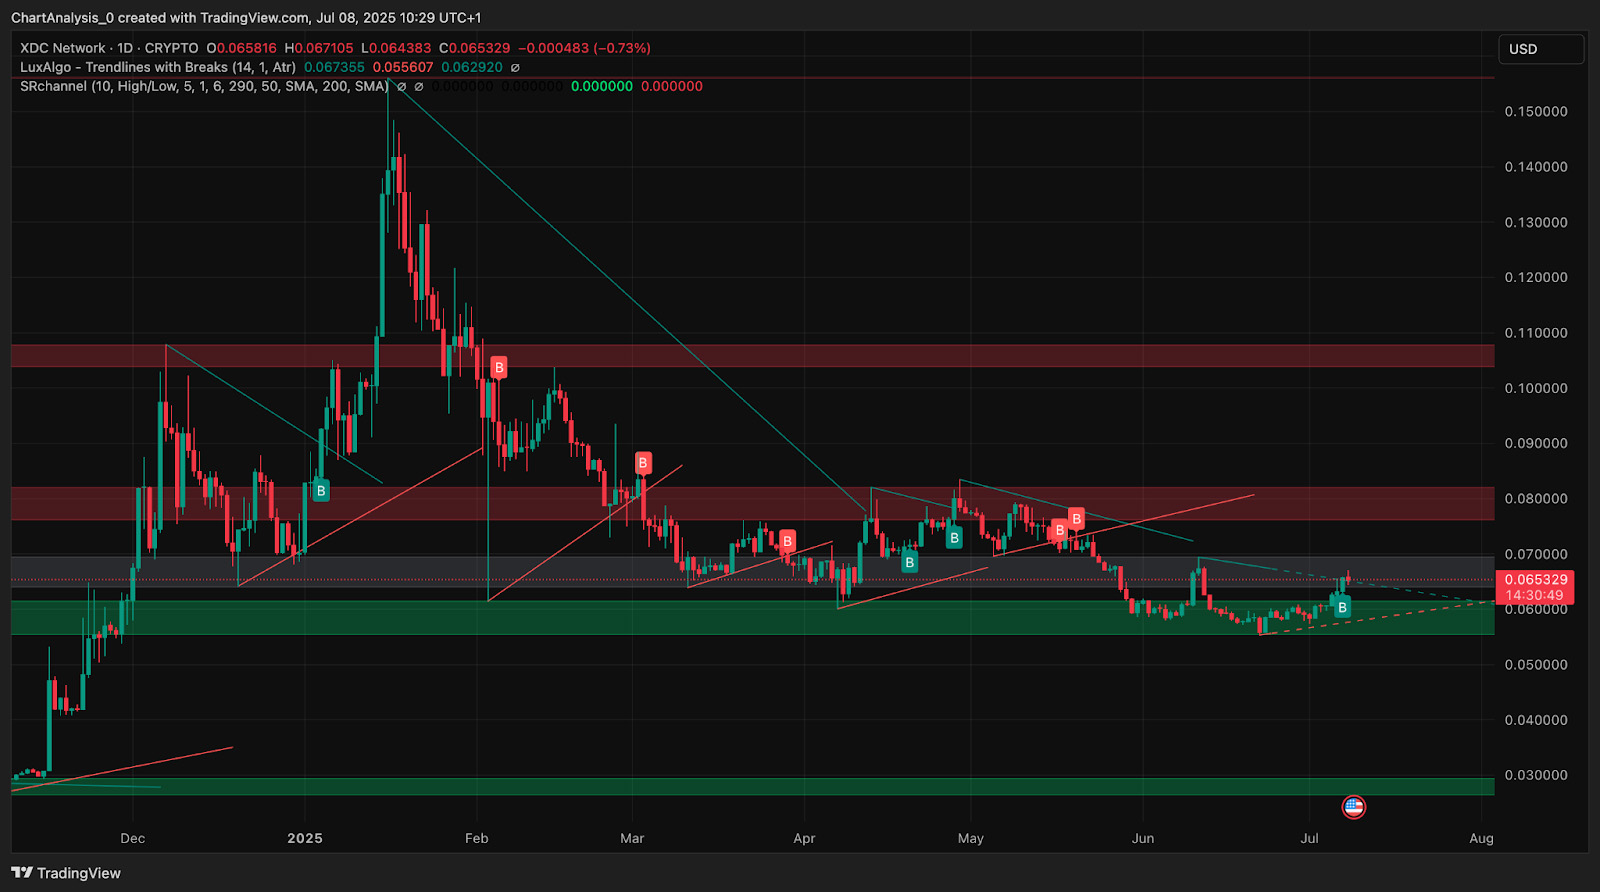Click the US flag economic event icon
Image resolution: width=1600 pixels, height=892 pixels.
pos(1353,807)
